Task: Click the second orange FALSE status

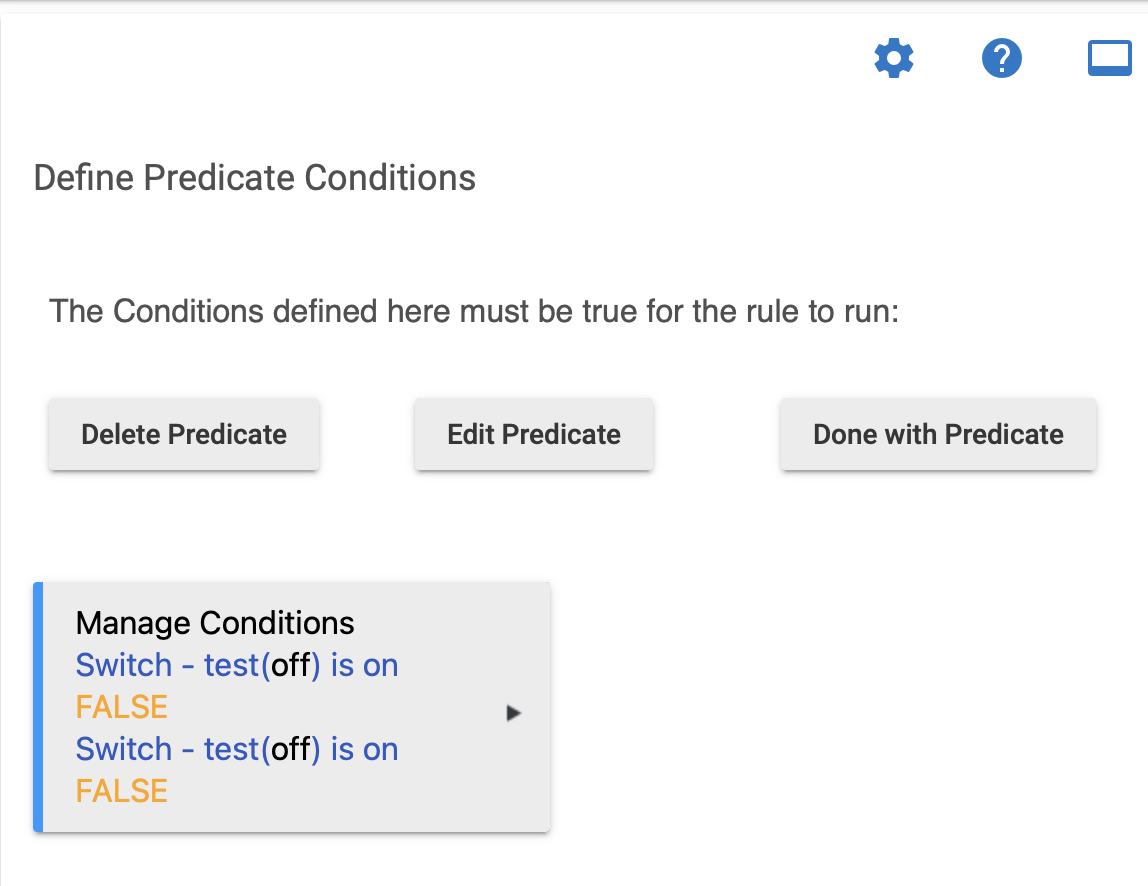Action: pyautogui.click(x=122, y=792)
